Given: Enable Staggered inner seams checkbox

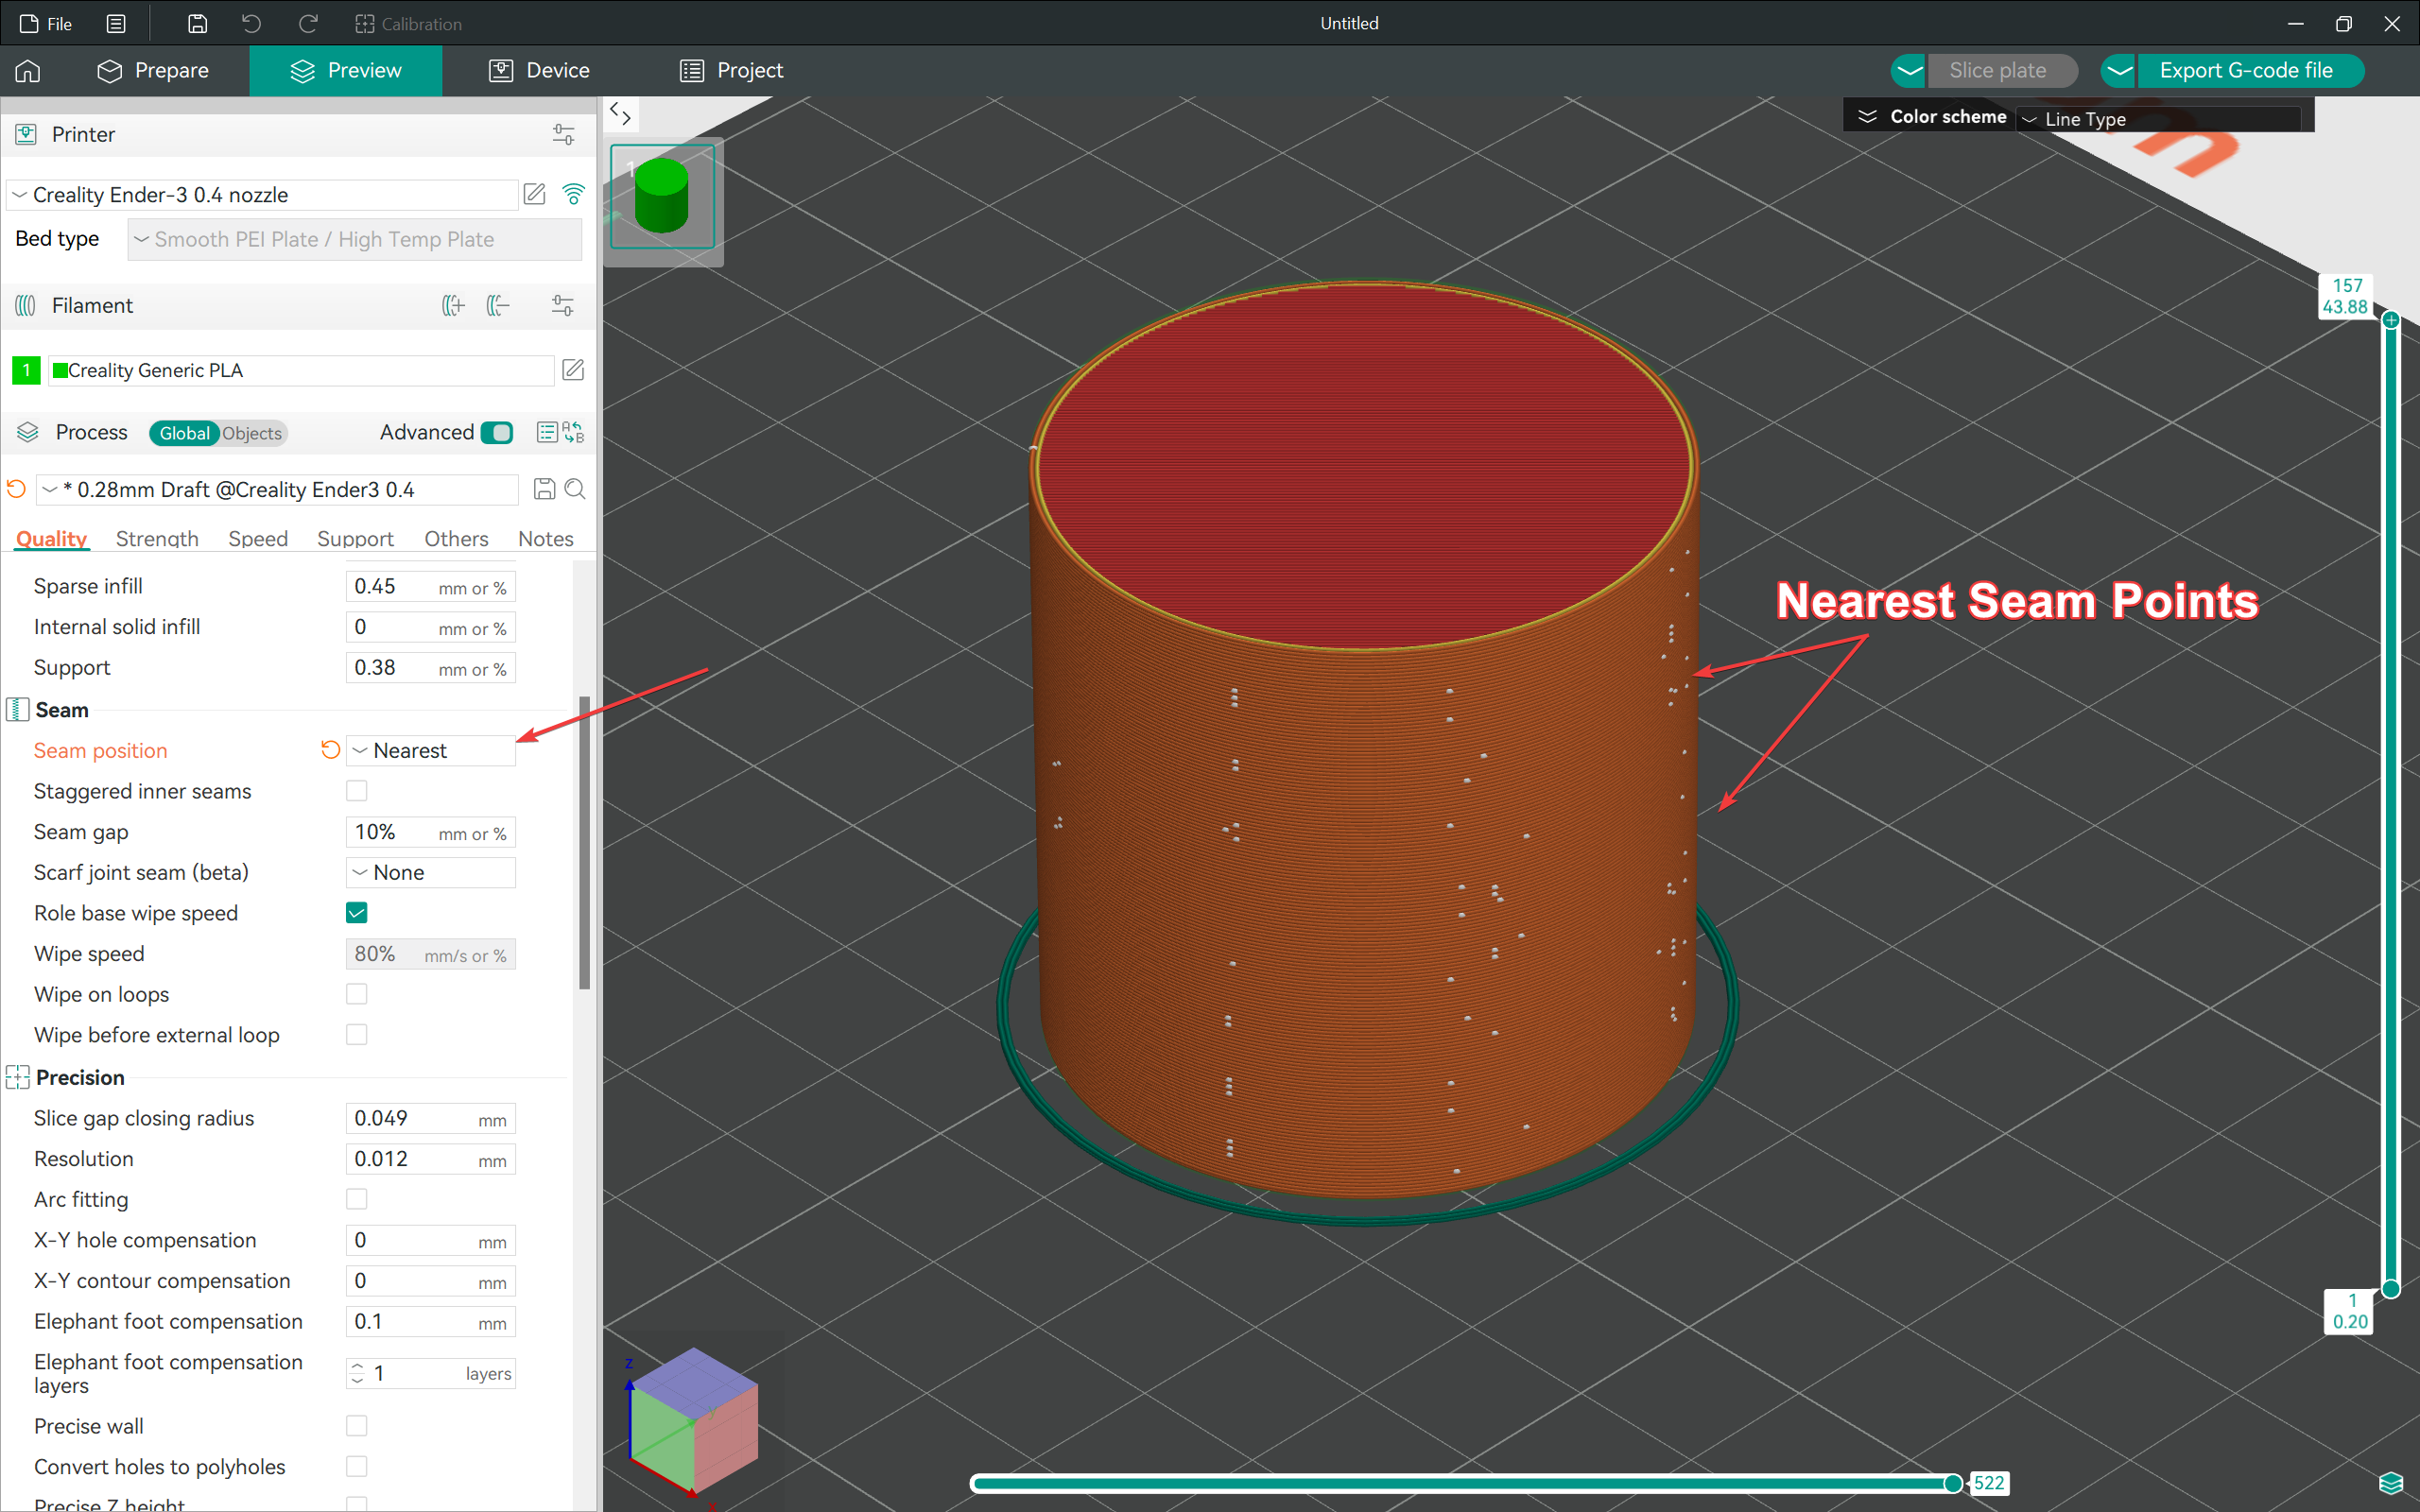Looking at the screenshot, I should click(356, 791).
